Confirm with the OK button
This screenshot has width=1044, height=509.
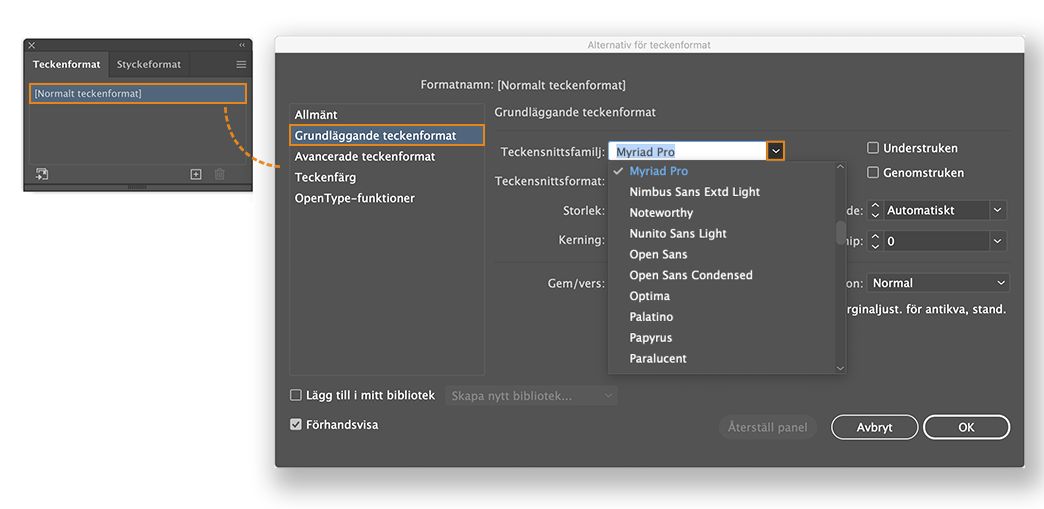pos(966,427)
